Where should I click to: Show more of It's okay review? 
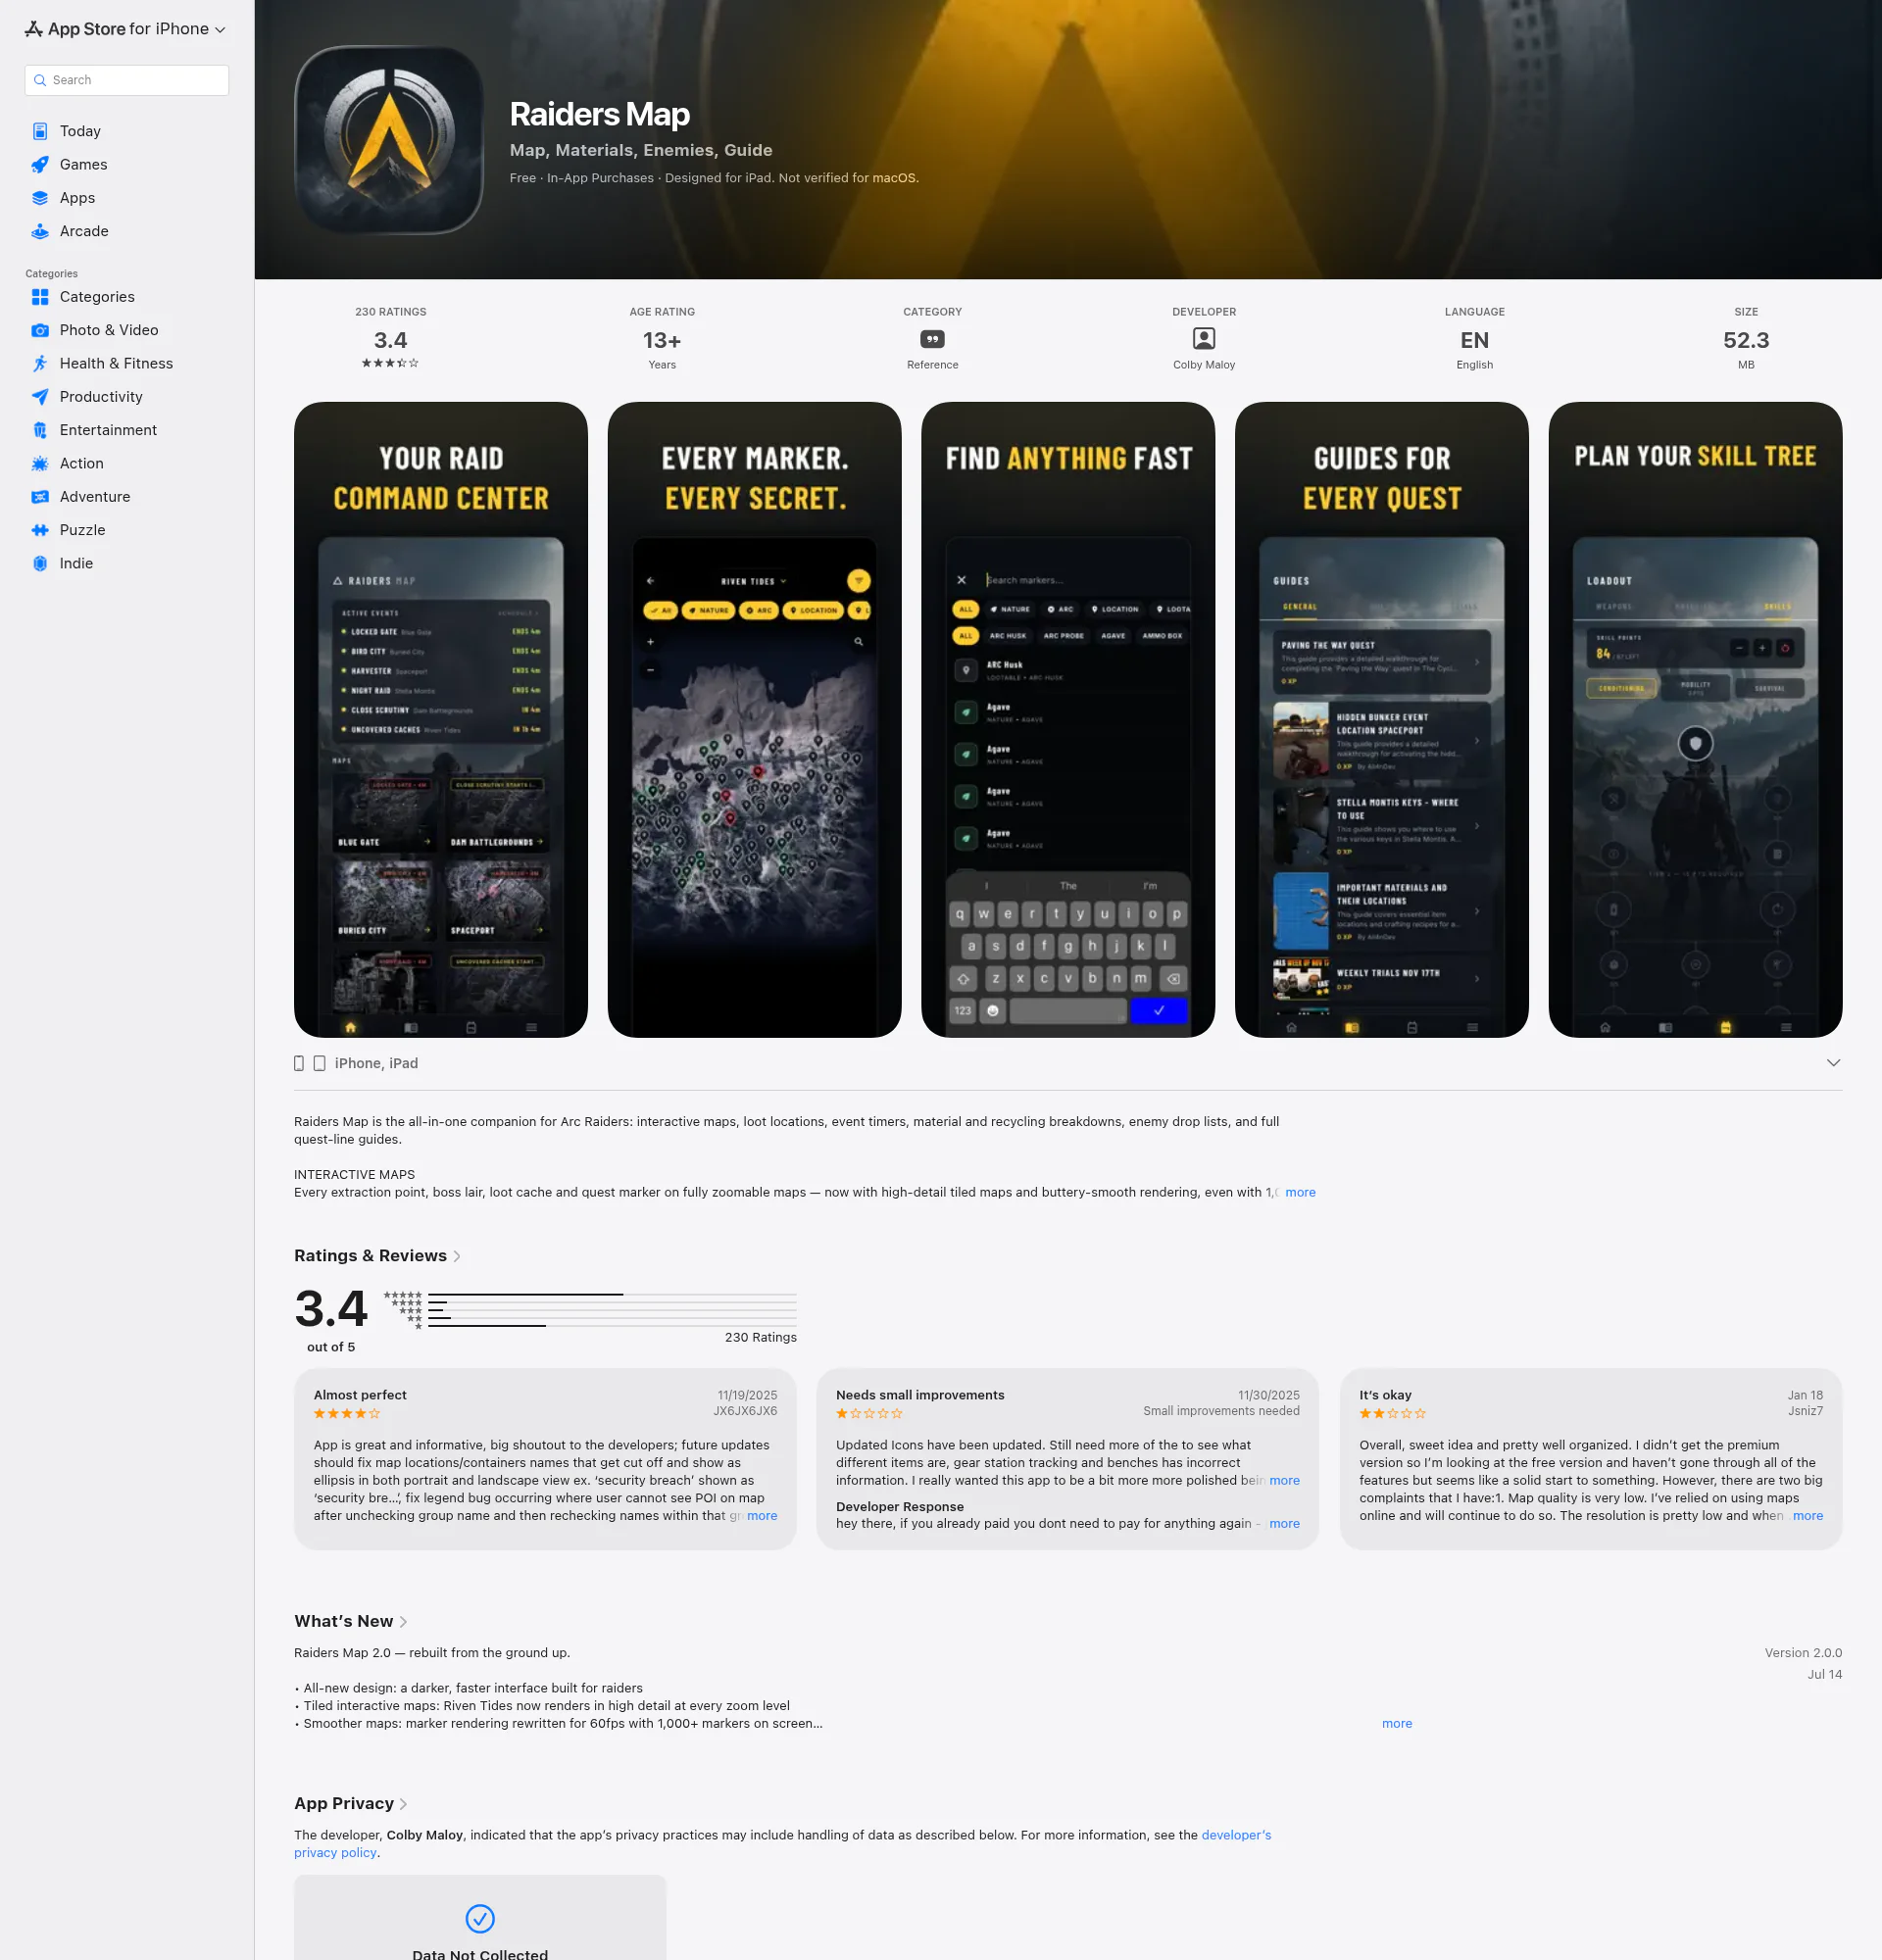[x=1807, y=1516]
